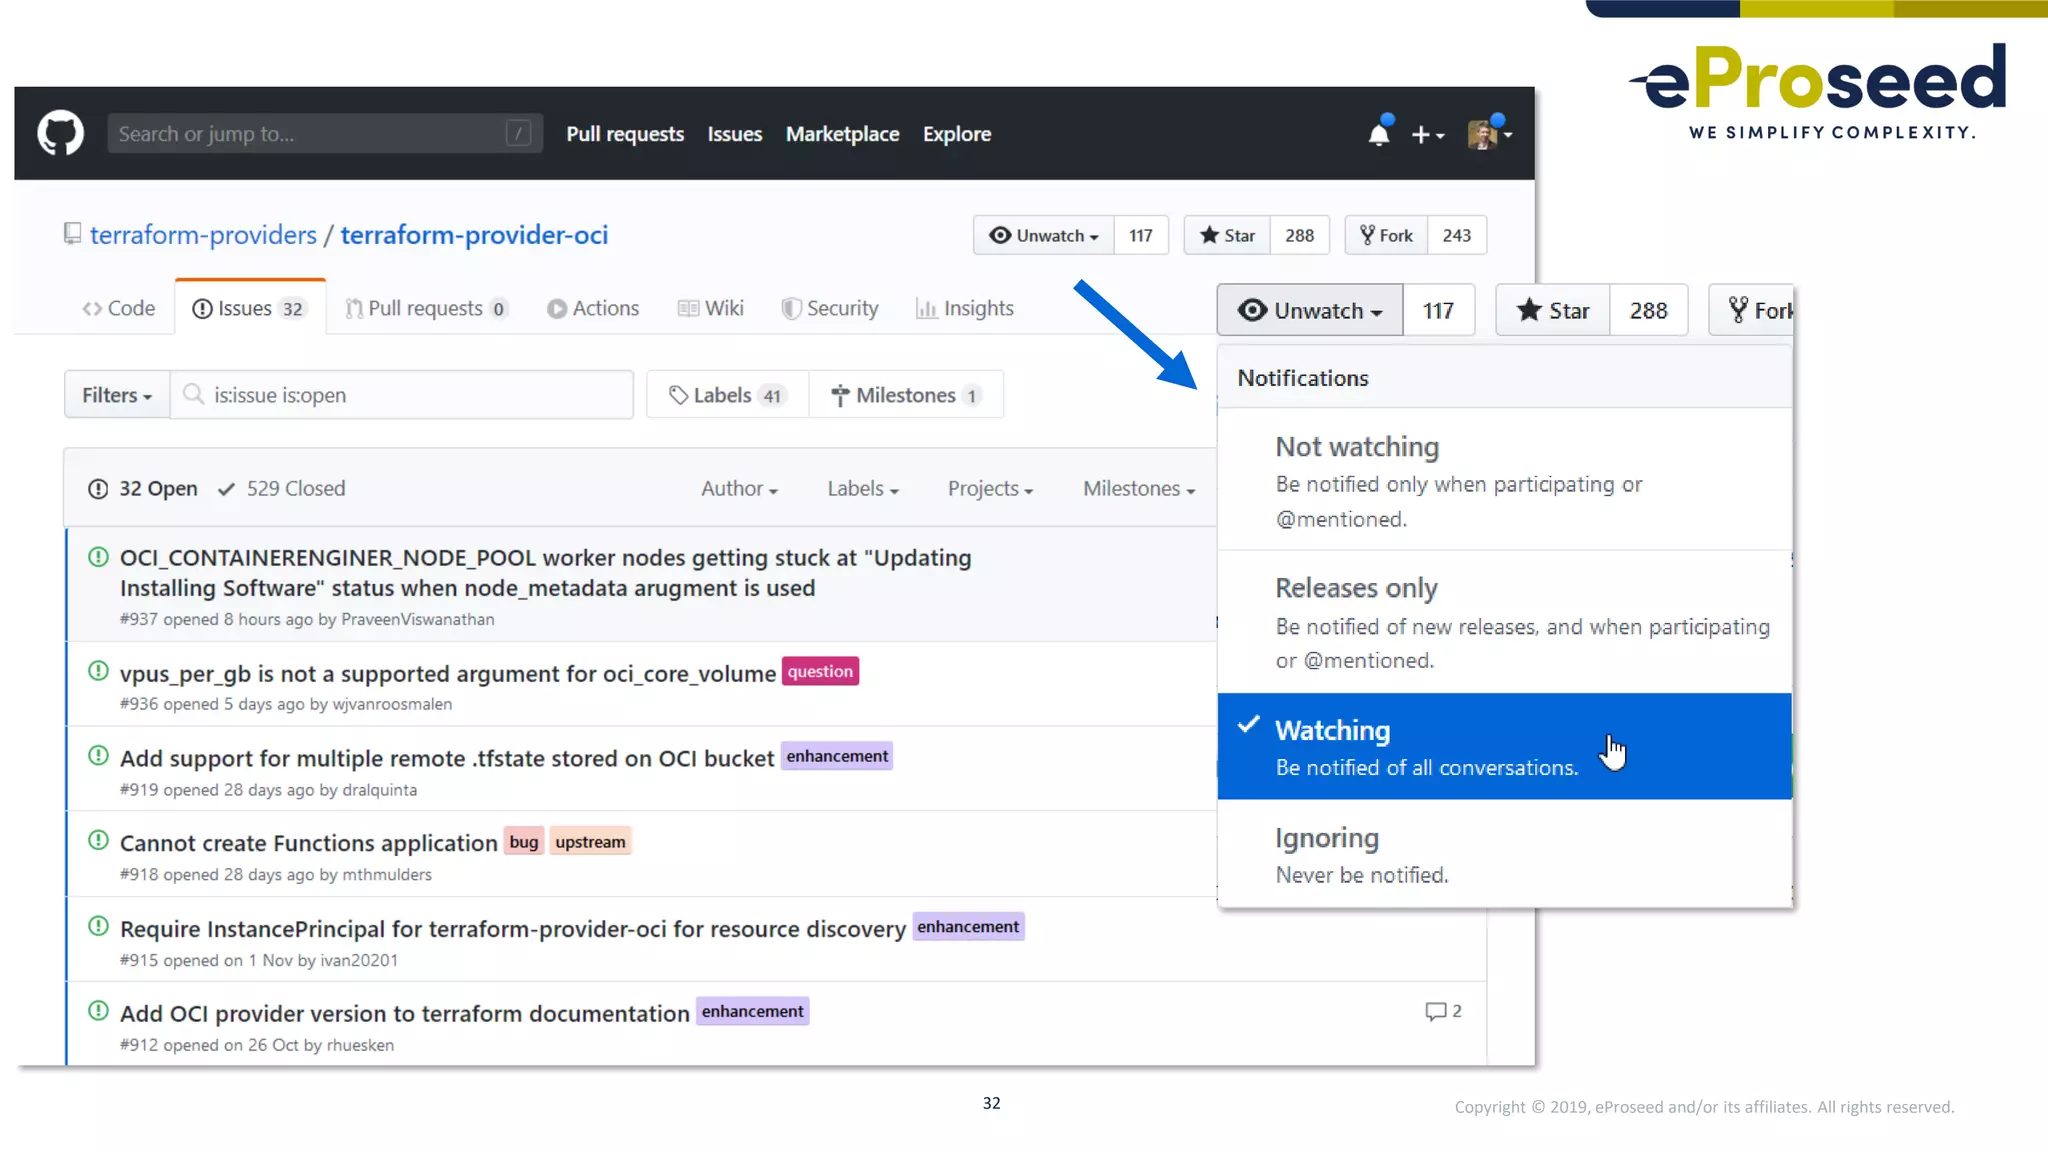The width and height of the screenshot is (2048, 1152).
Task: Click the enlarged 117 watchers count
Action: [x=1438, y=310]
